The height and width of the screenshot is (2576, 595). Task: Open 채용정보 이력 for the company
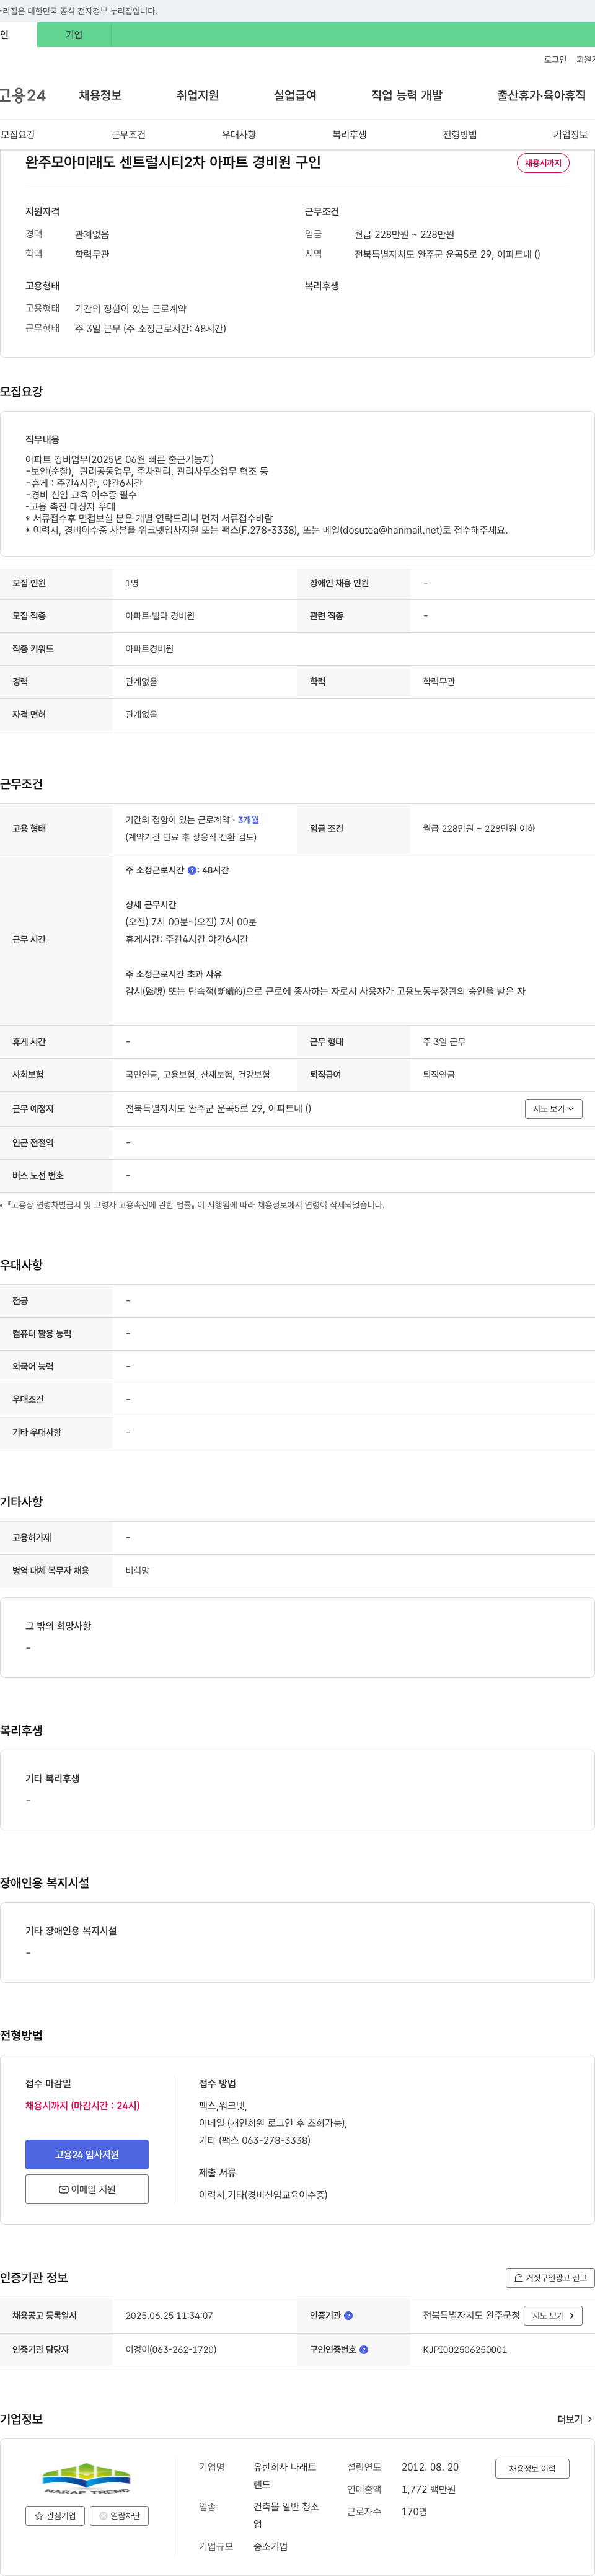532,2469
